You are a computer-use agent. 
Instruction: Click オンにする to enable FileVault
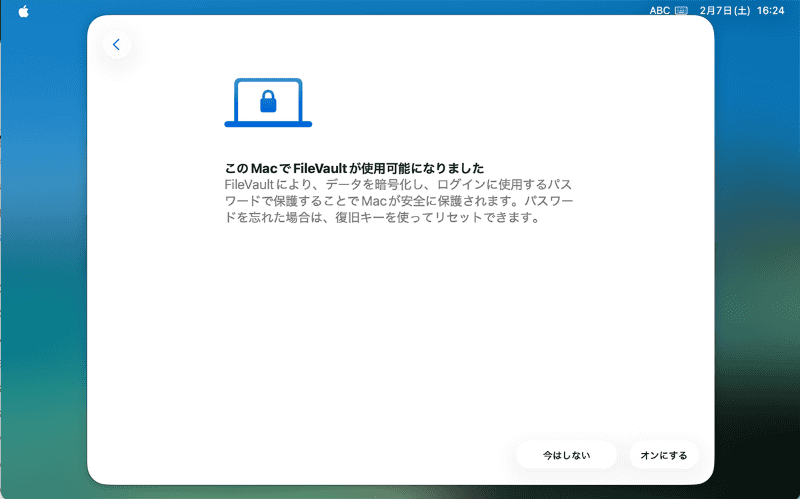click(x=664, y=455)
